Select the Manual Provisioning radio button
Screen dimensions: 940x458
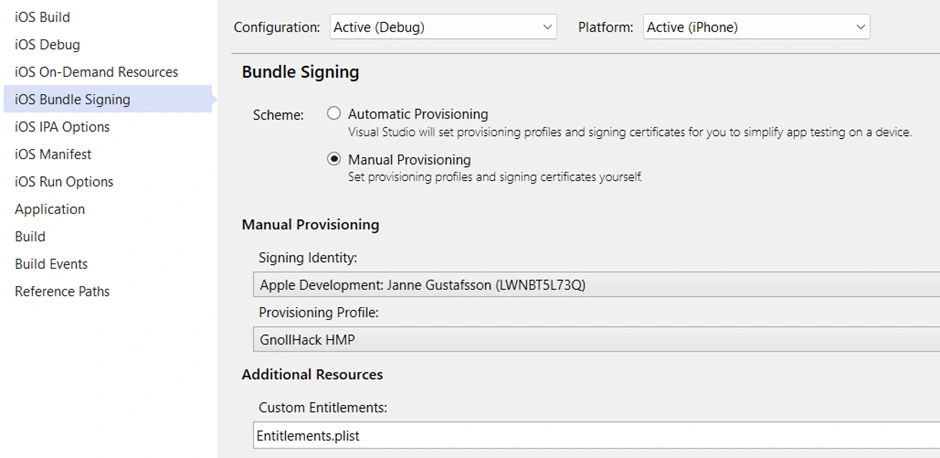[x=333, y=159]
